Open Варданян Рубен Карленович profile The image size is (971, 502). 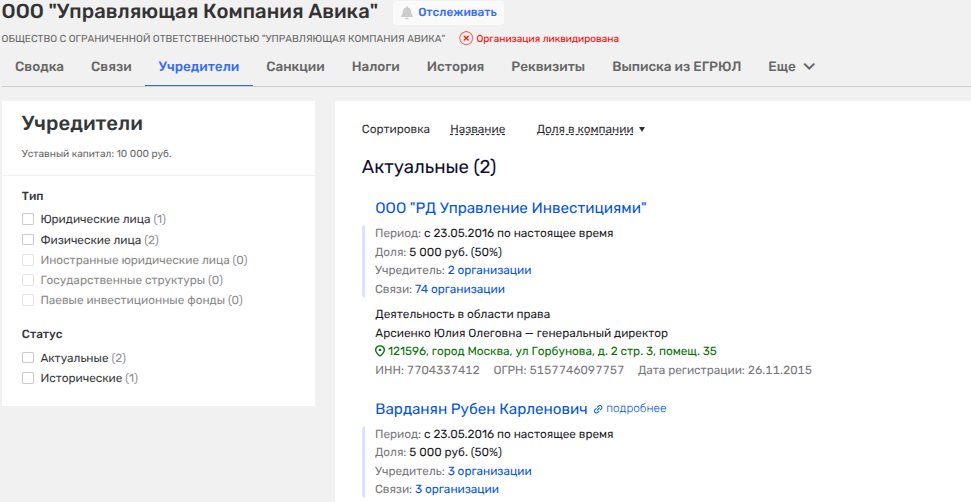point(479,409)
